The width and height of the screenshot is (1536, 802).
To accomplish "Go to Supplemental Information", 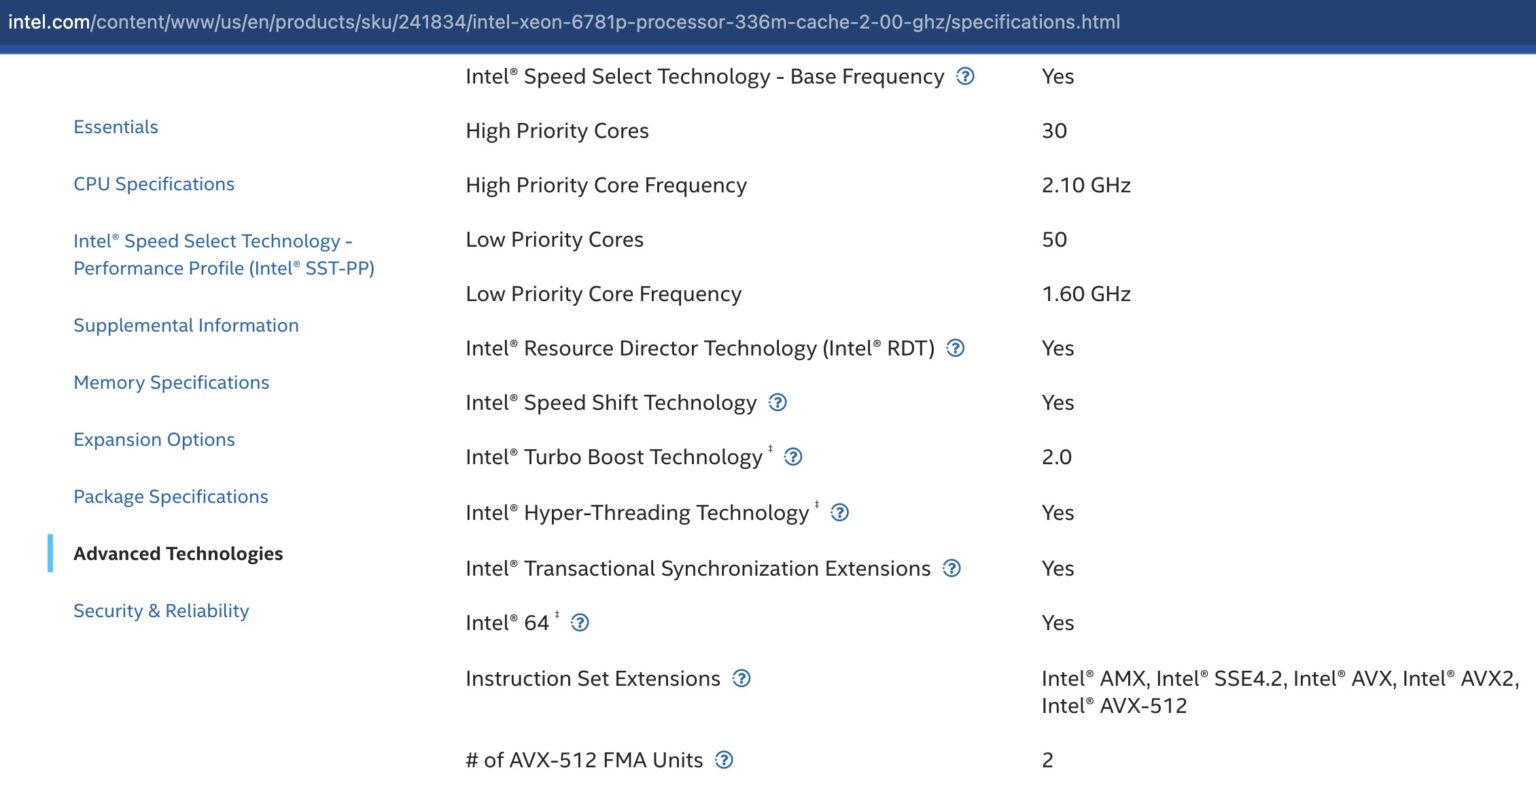I will [185, 325].
